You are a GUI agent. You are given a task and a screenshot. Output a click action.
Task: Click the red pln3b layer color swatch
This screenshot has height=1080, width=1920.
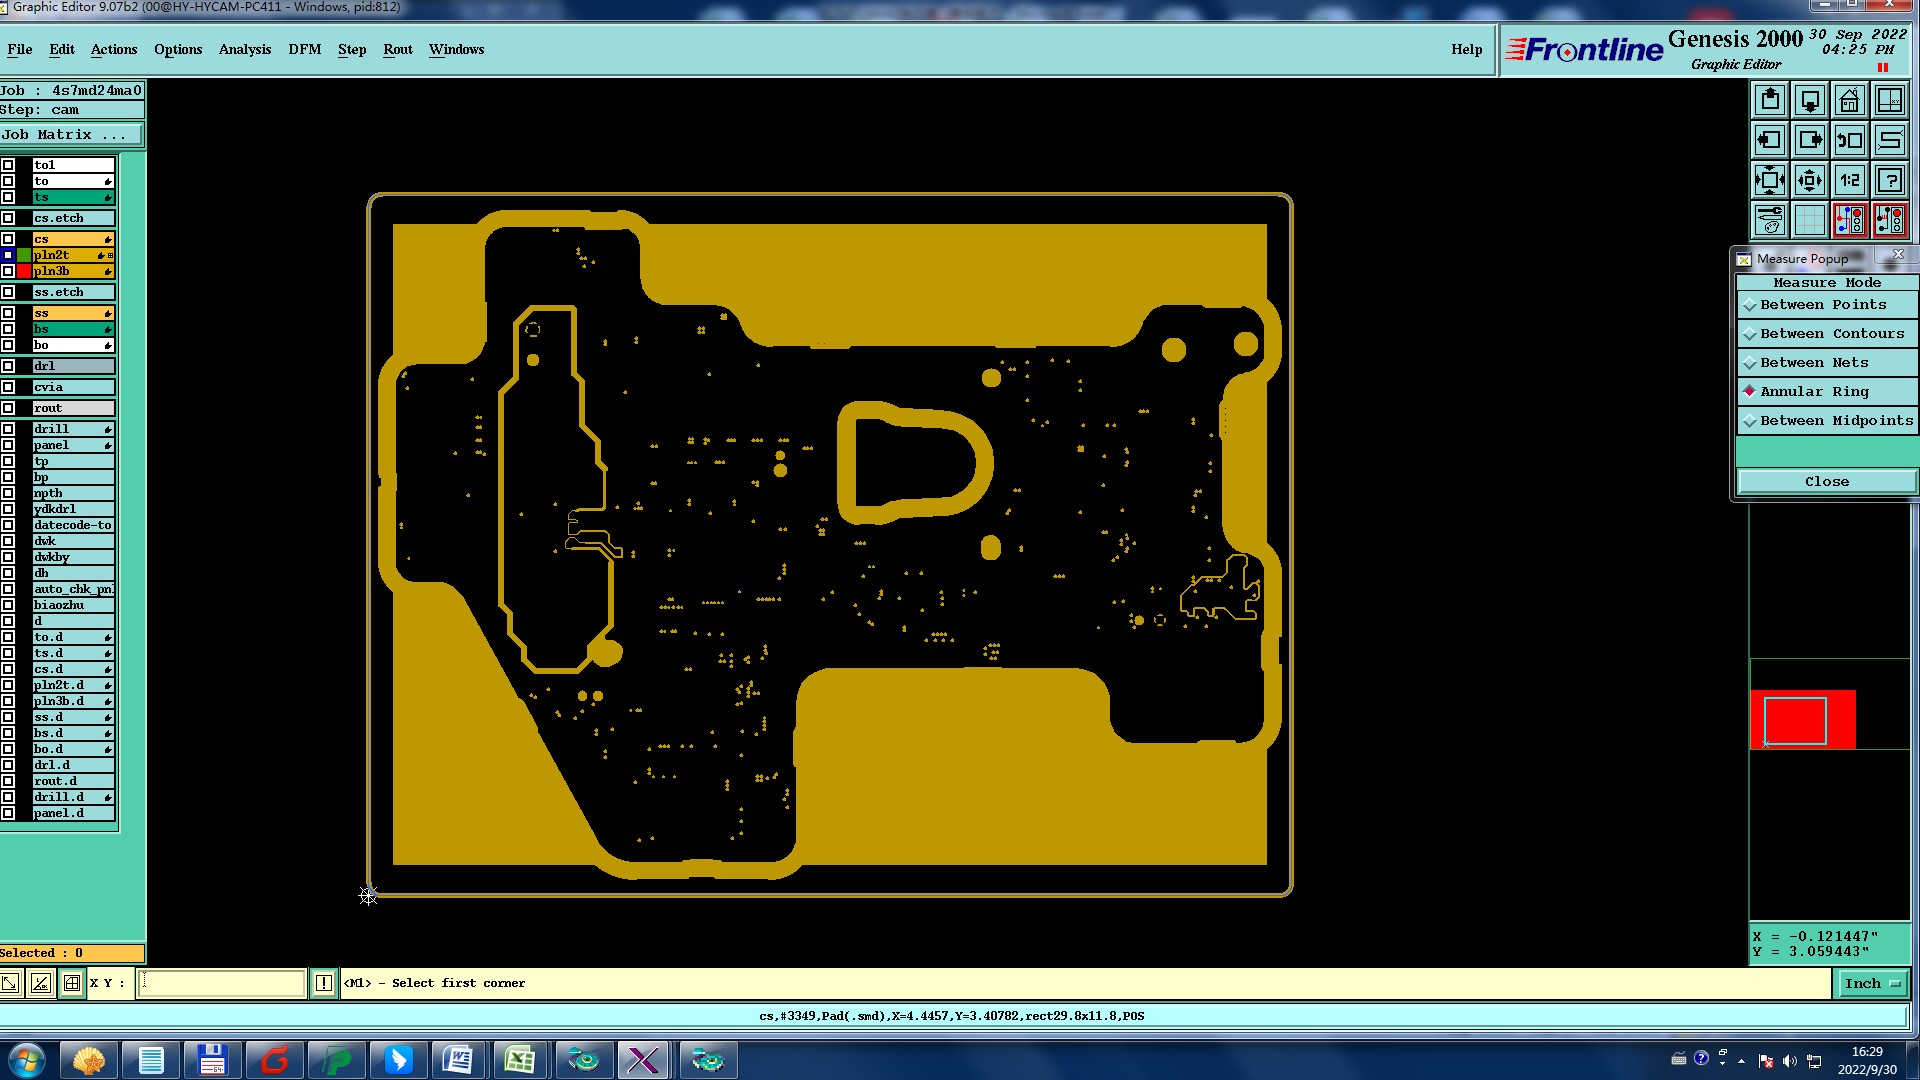(23, 271)
